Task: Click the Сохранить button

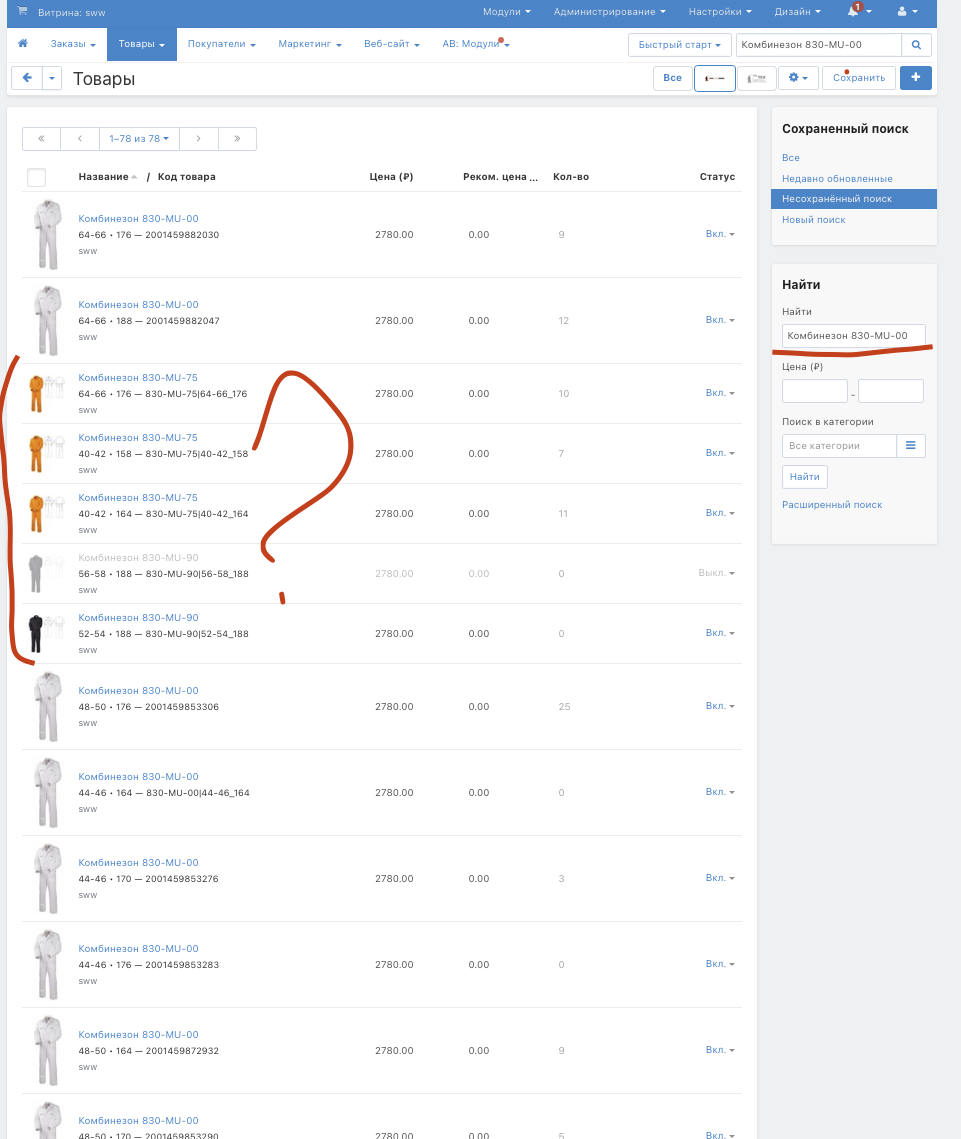Action: (858, 78)
